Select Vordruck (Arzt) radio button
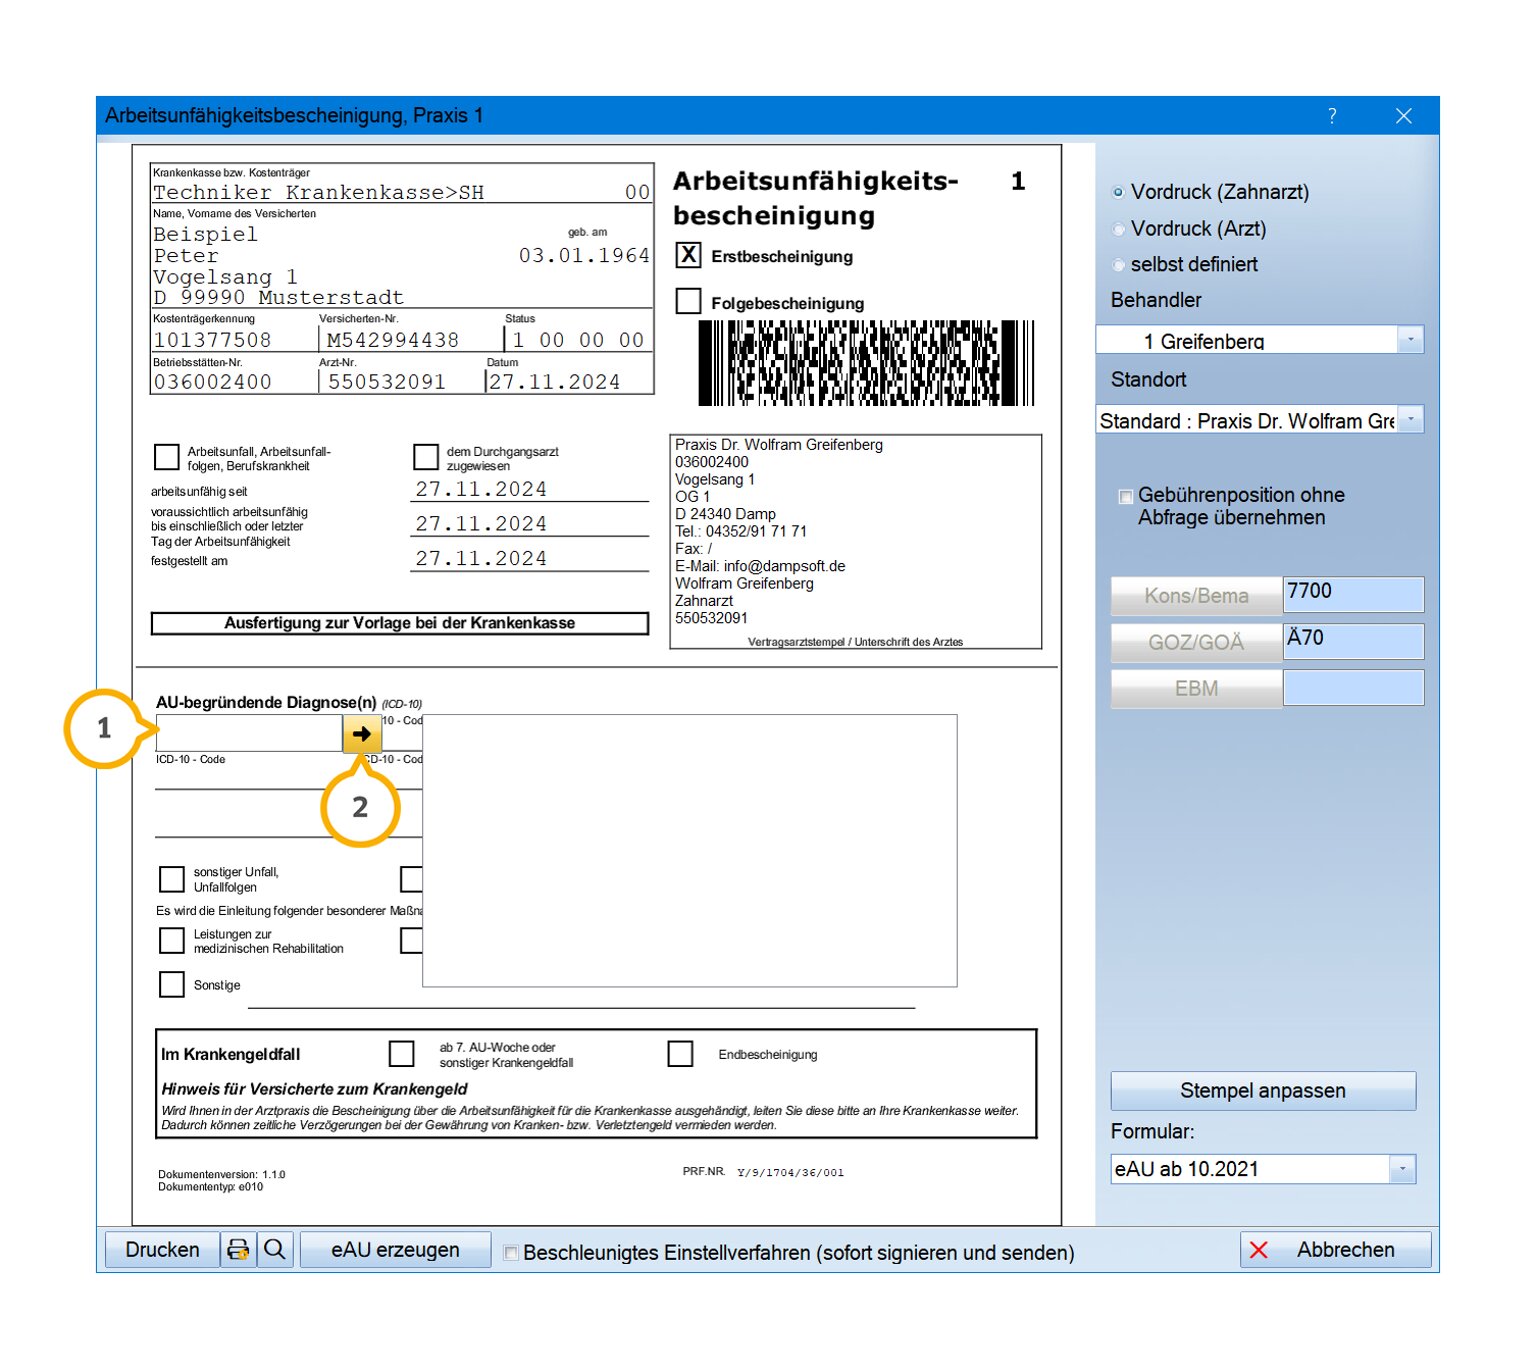The height and width of the screenshot is (1370, 1537). [1118, 229]
